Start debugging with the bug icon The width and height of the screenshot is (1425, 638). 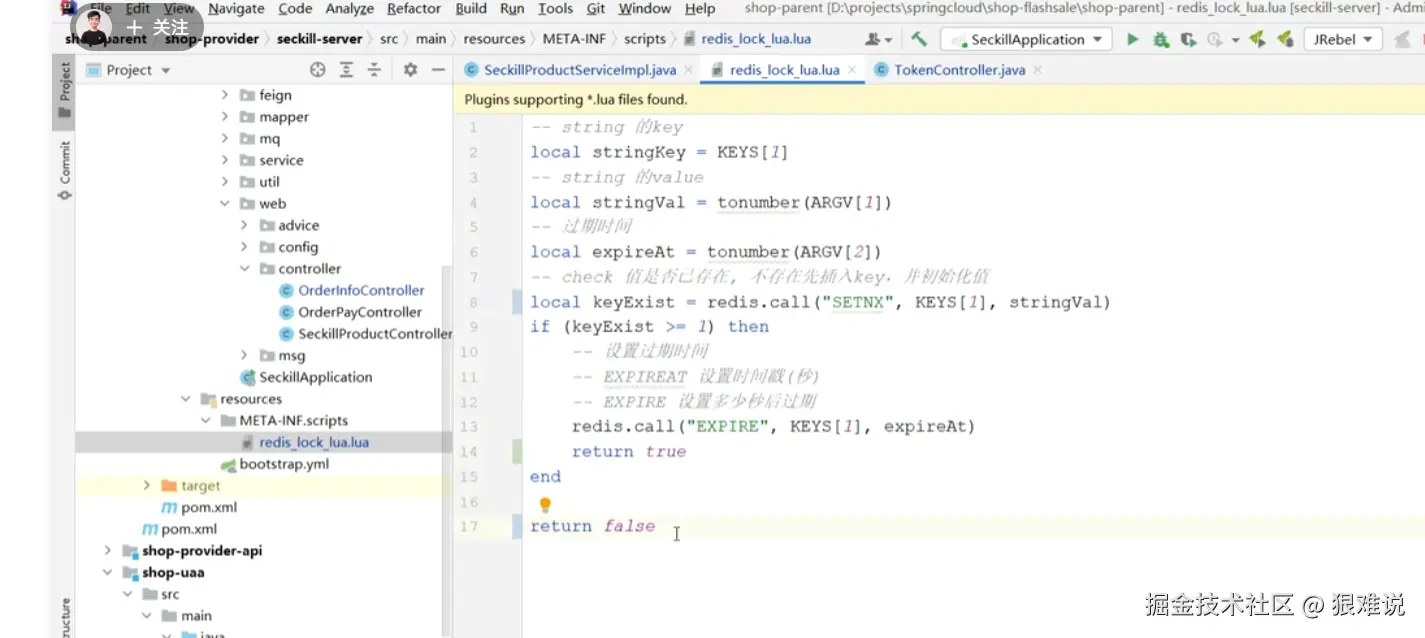point(1161,40)
